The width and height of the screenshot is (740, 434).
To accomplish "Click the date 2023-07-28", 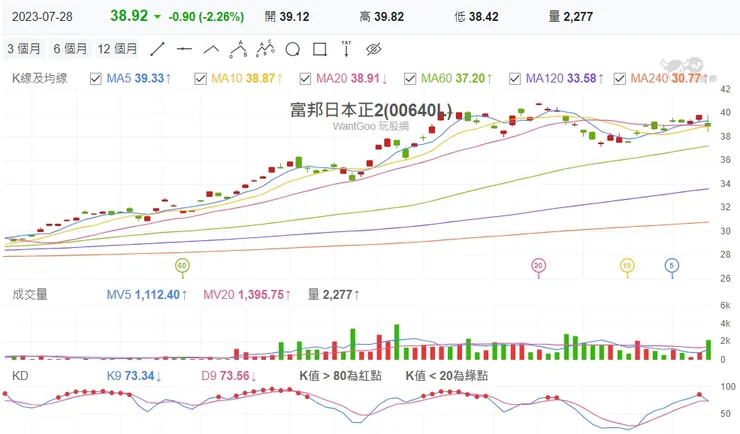I will pyautogui.click(x=42, y=17).
